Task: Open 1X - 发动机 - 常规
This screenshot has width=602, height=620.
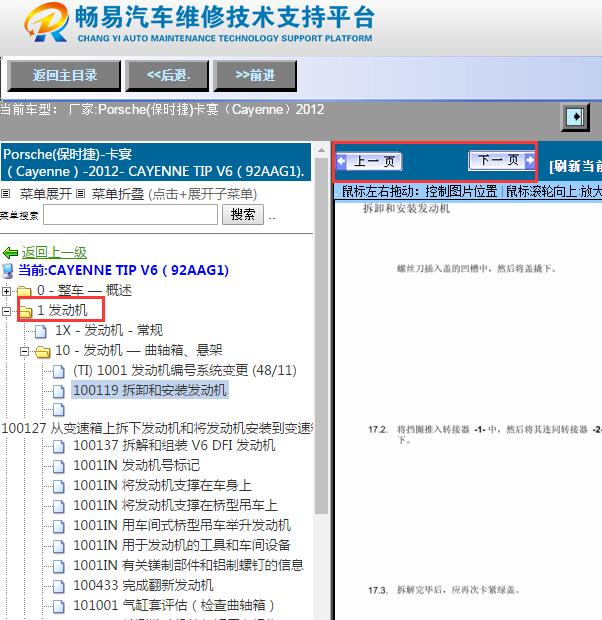Action: click(109, 330)
